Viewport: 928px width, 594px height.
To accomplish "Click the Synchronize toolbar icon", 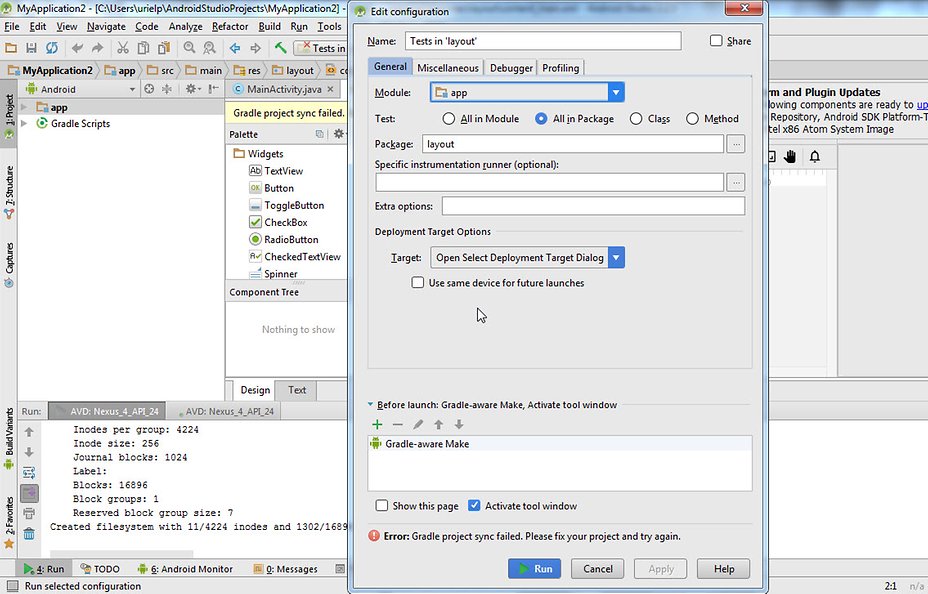I will (x=52, y=48).
